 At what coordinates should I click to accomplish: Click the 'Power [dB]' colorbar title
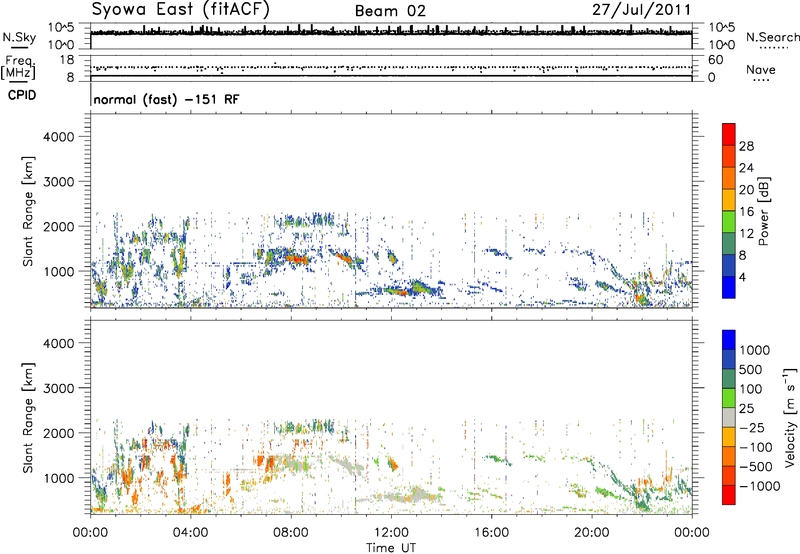click(763, 211)
